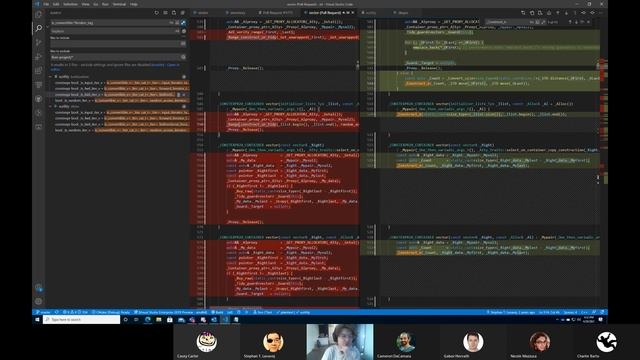Click the Windows taskbar search box

point(81,320)
